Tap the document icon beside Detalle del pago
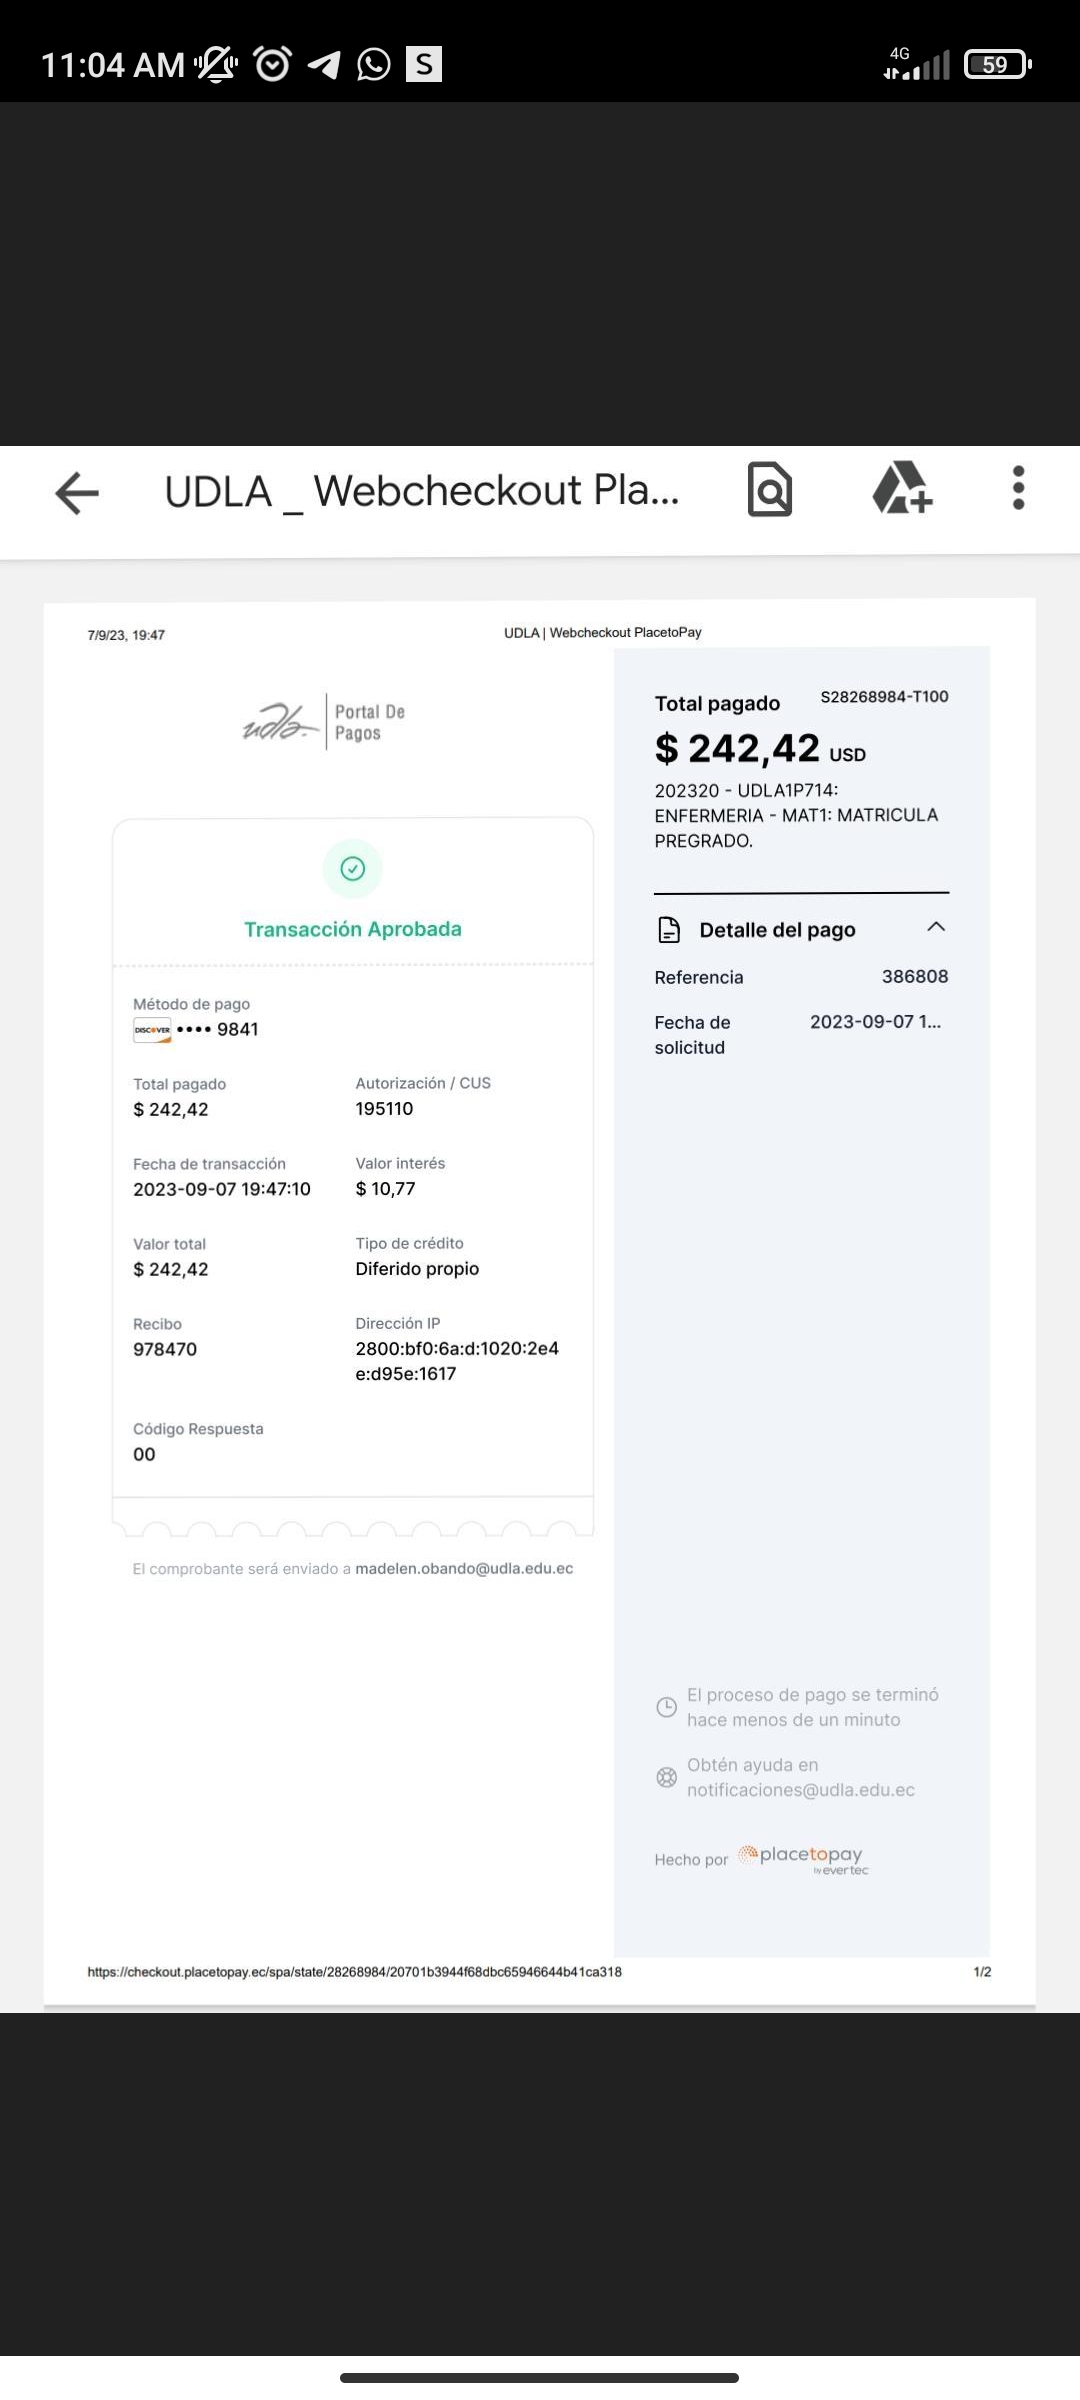Viewport: 1080px width, 2400px height. [x=669, y=930]
